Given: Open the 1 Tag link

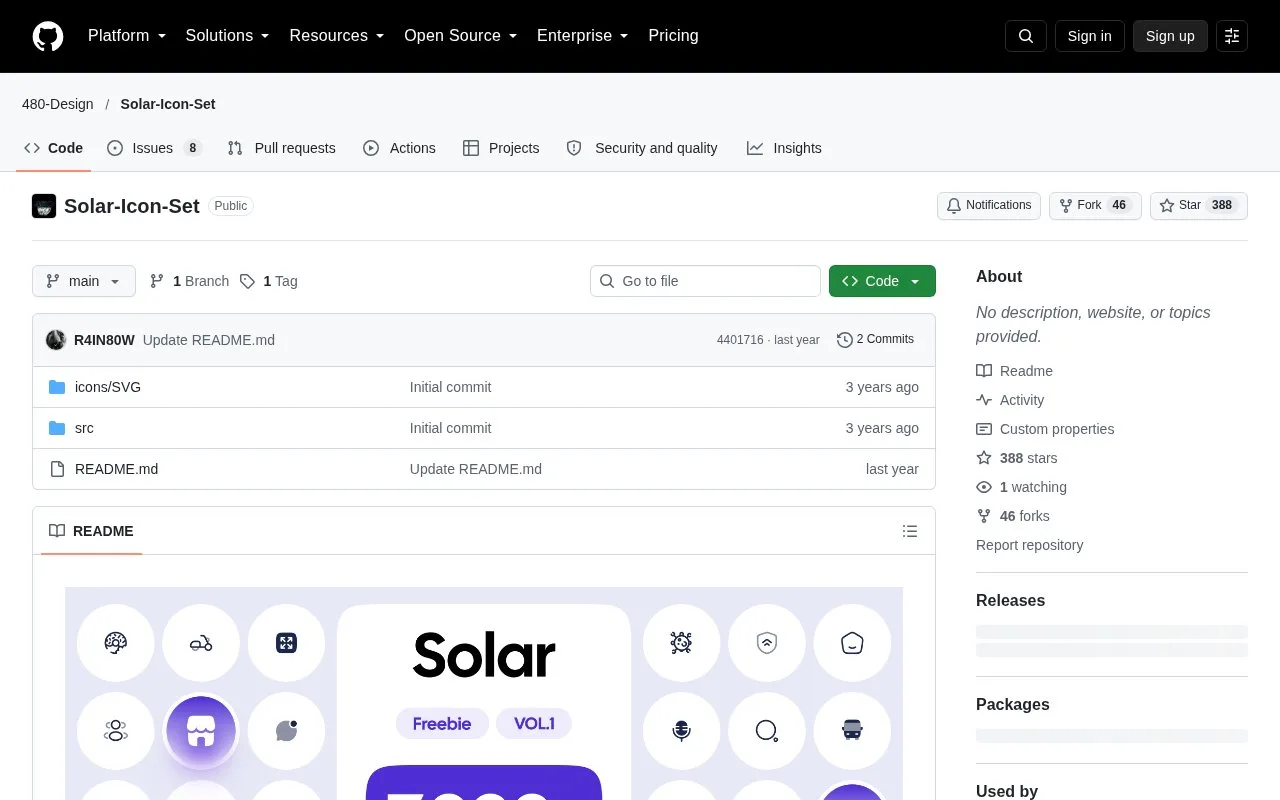Looking at the screenshot, I should 269,281.
